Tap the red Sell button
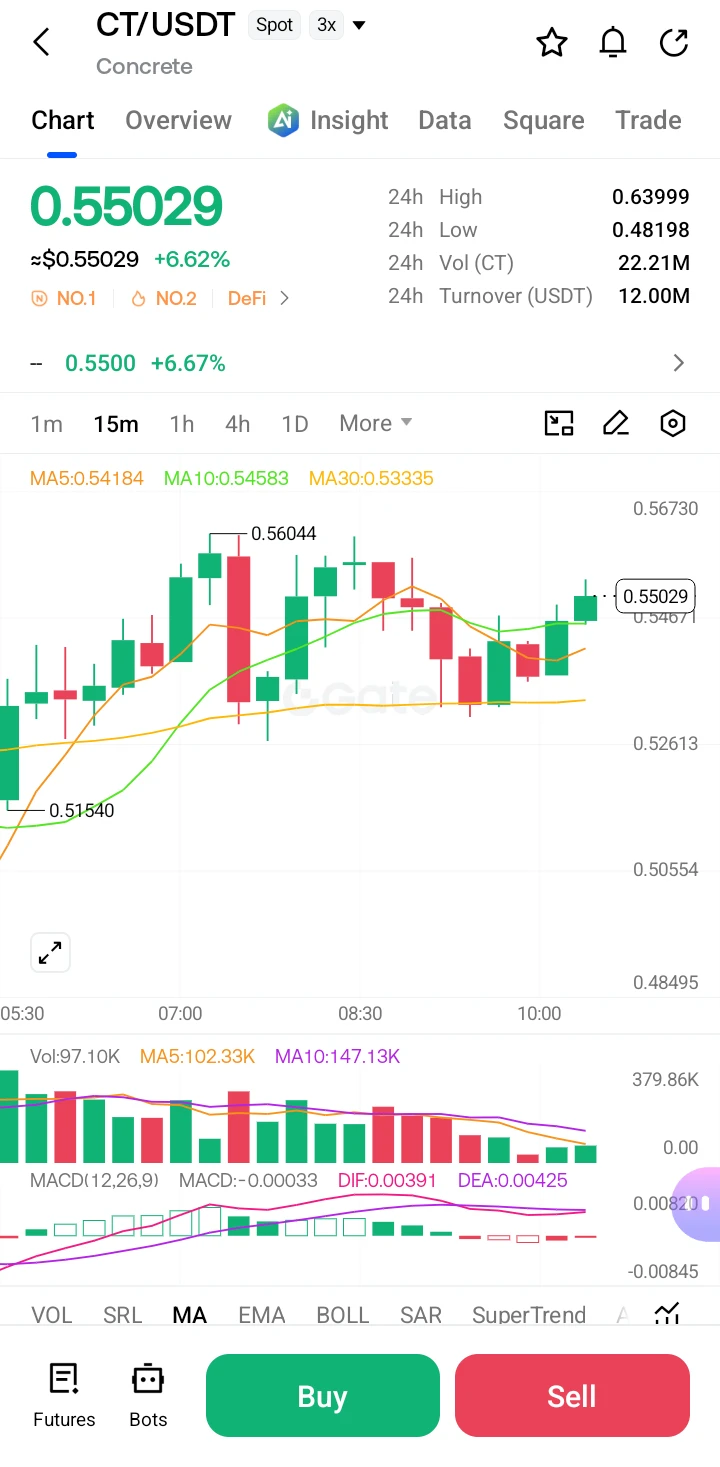This screenshot has width=720, height=1467. pos(572,1395)
